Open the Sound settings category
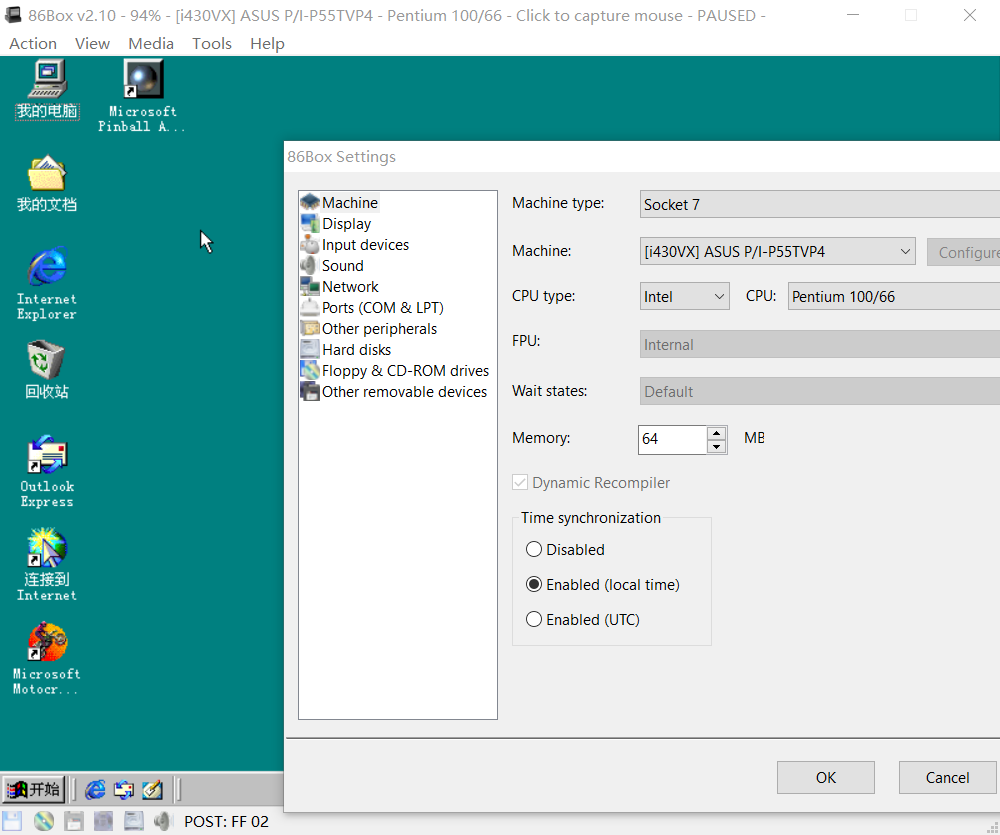The height and width of the screenshot is (835, 1000). (332, 266)
